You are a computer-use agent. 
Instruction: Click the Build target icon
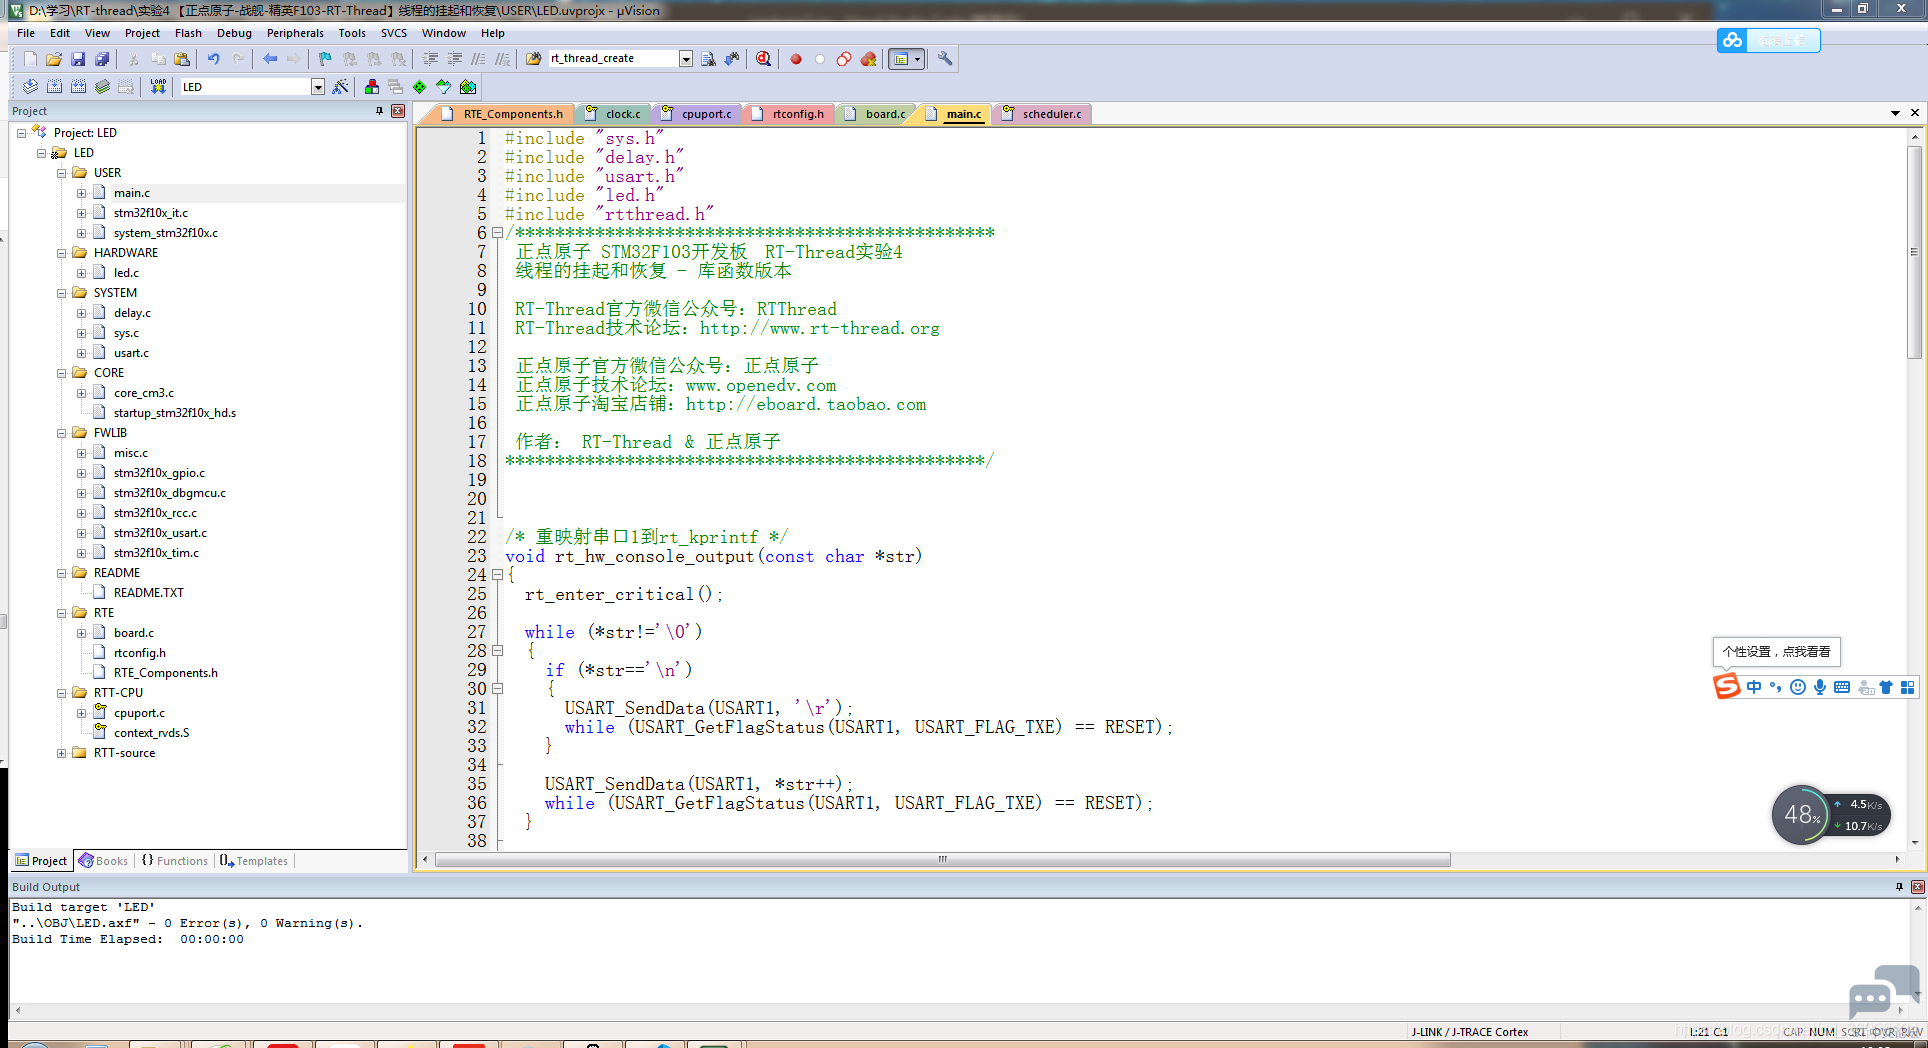pyautogui.click(x=54, y=87)
